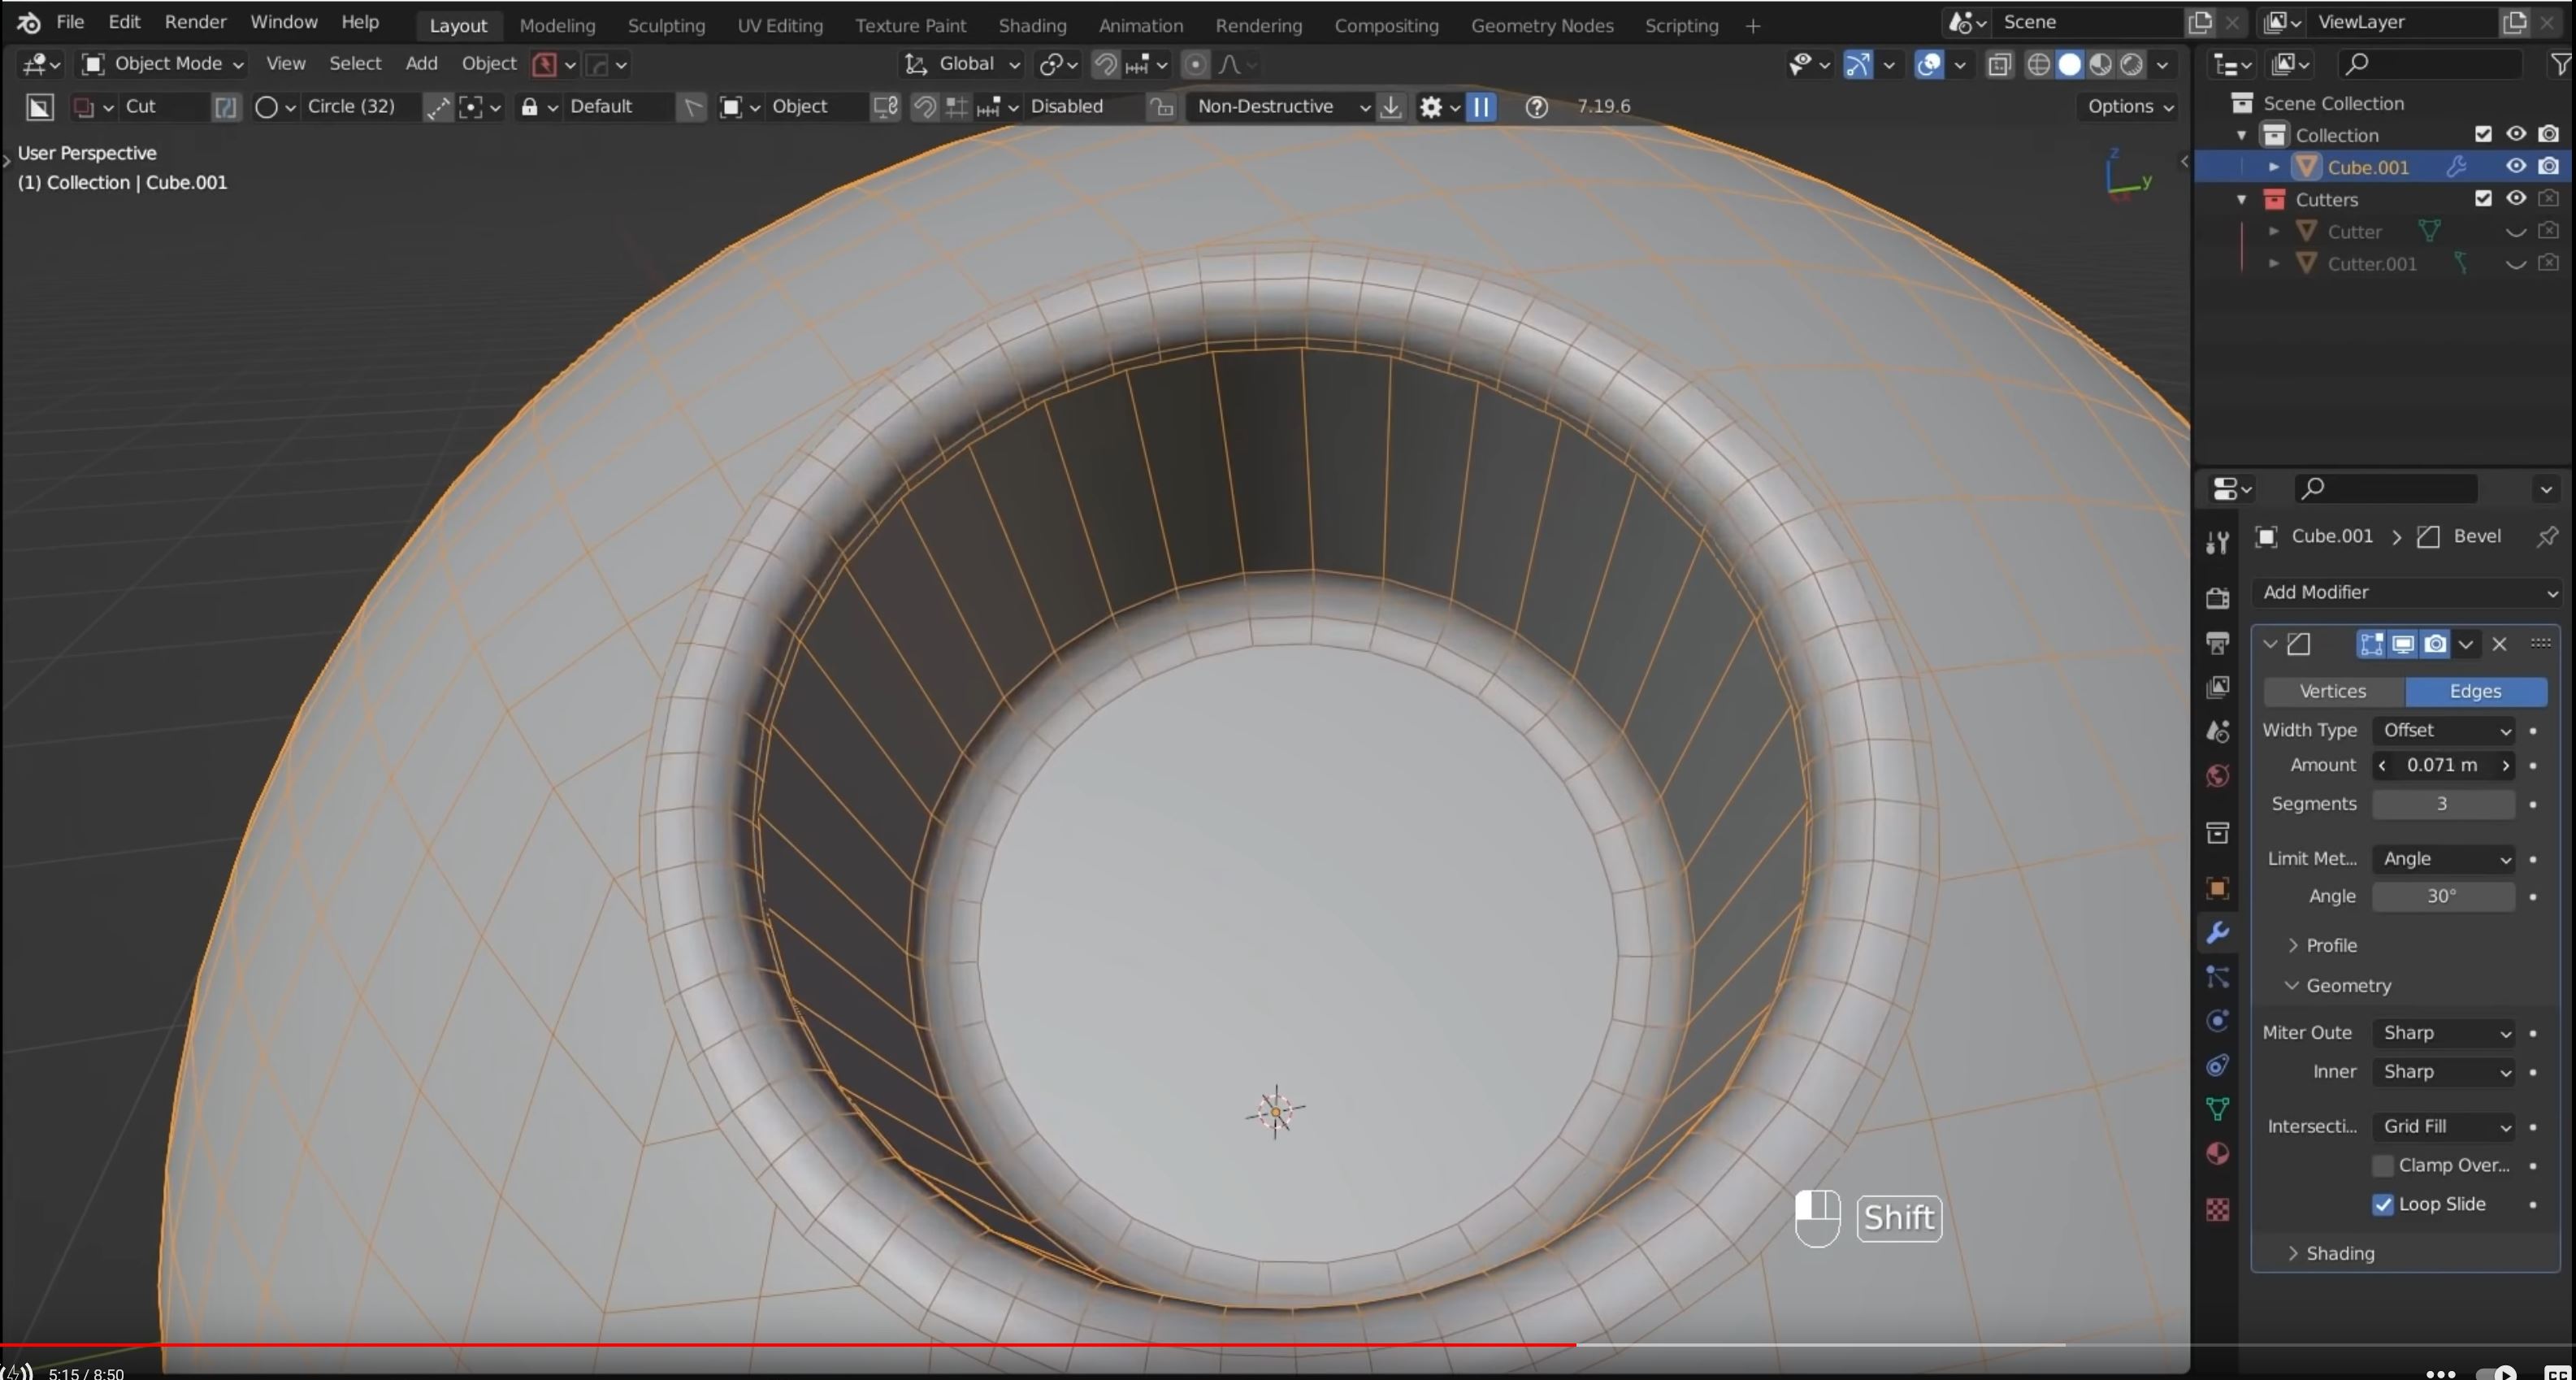The image size is (2576, 1380).
Task: Toggle proportional editing icon
Action: [1195, 65]
